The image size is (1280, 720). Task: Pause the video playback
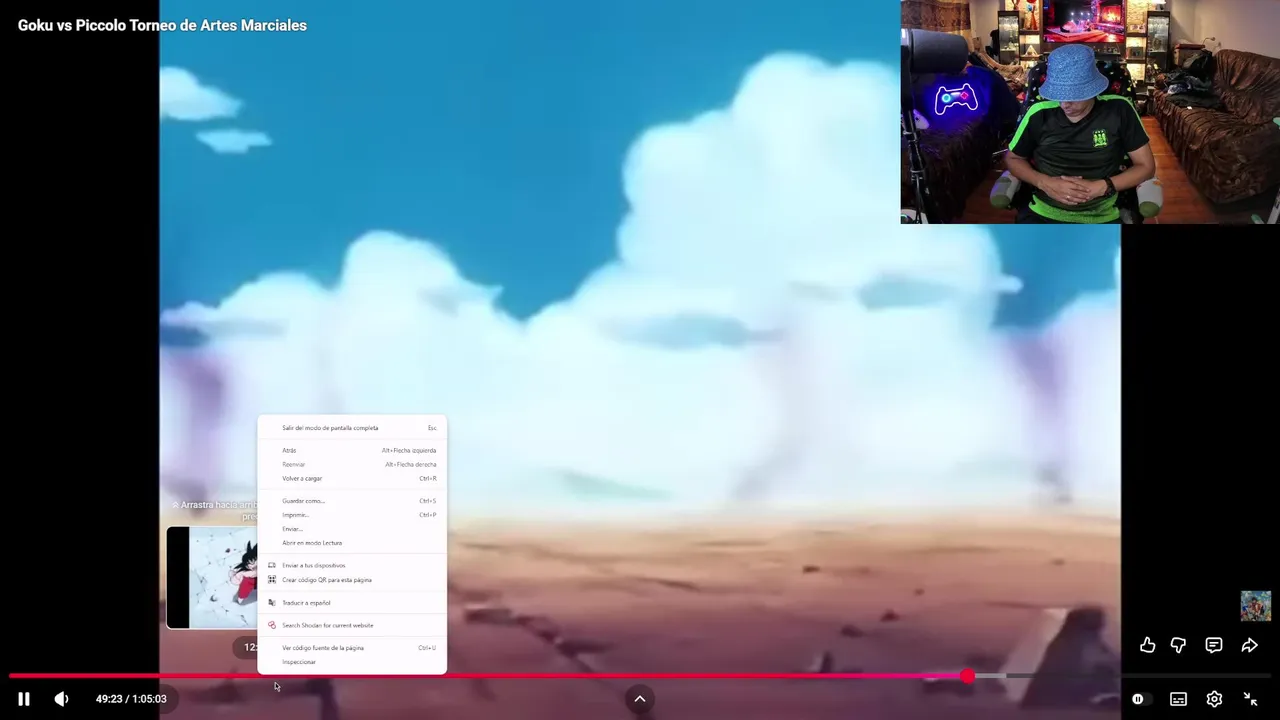pos(24,699)
